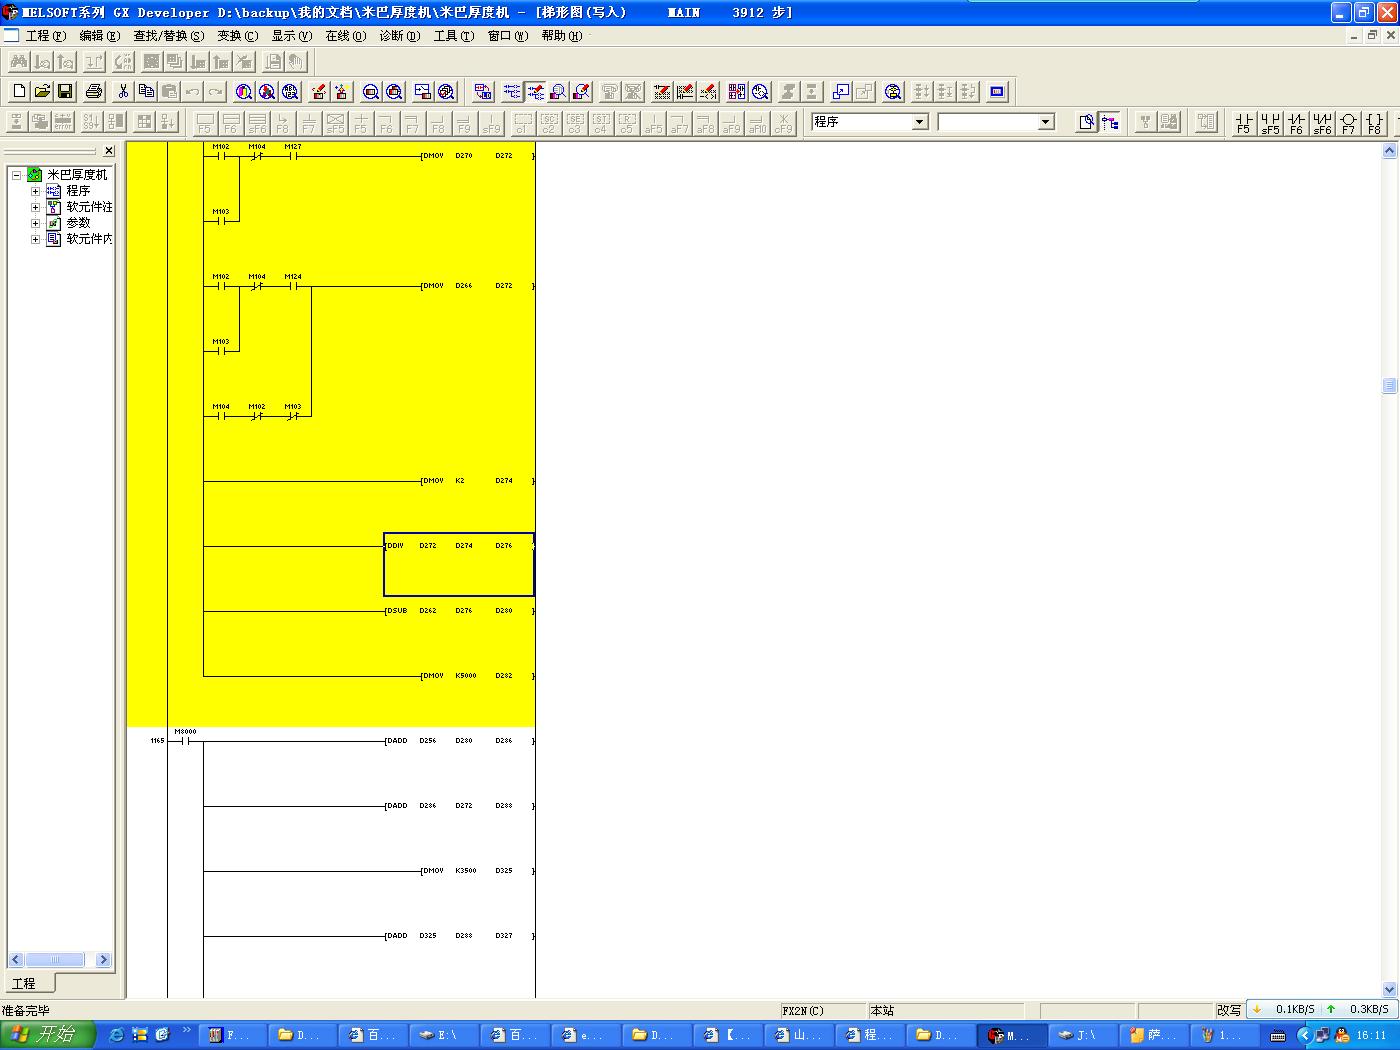Toggle the write mode toolbar button
The width and height of the screenshot is (1400, 1050).
(x=535, y=92)
